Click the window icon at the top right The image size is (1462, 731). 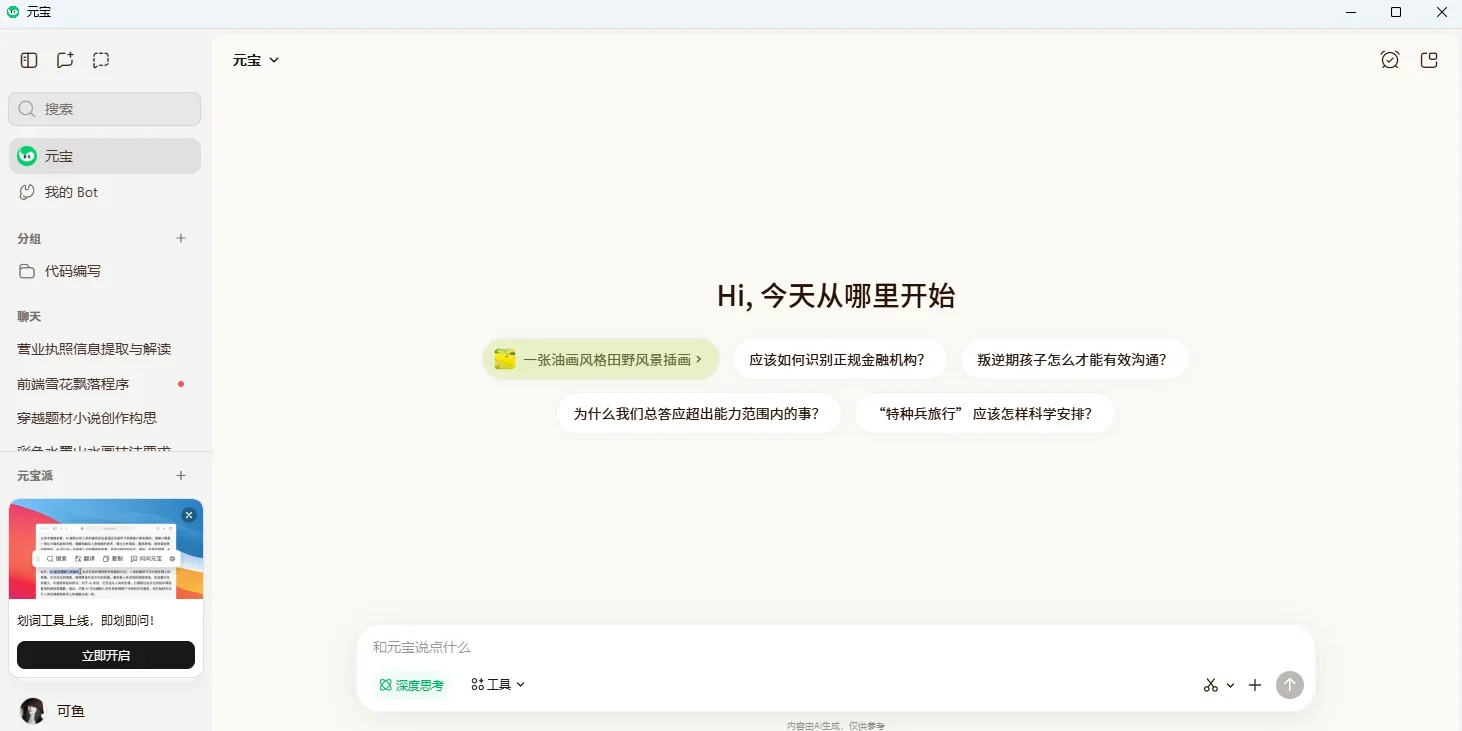[1430, 60]
